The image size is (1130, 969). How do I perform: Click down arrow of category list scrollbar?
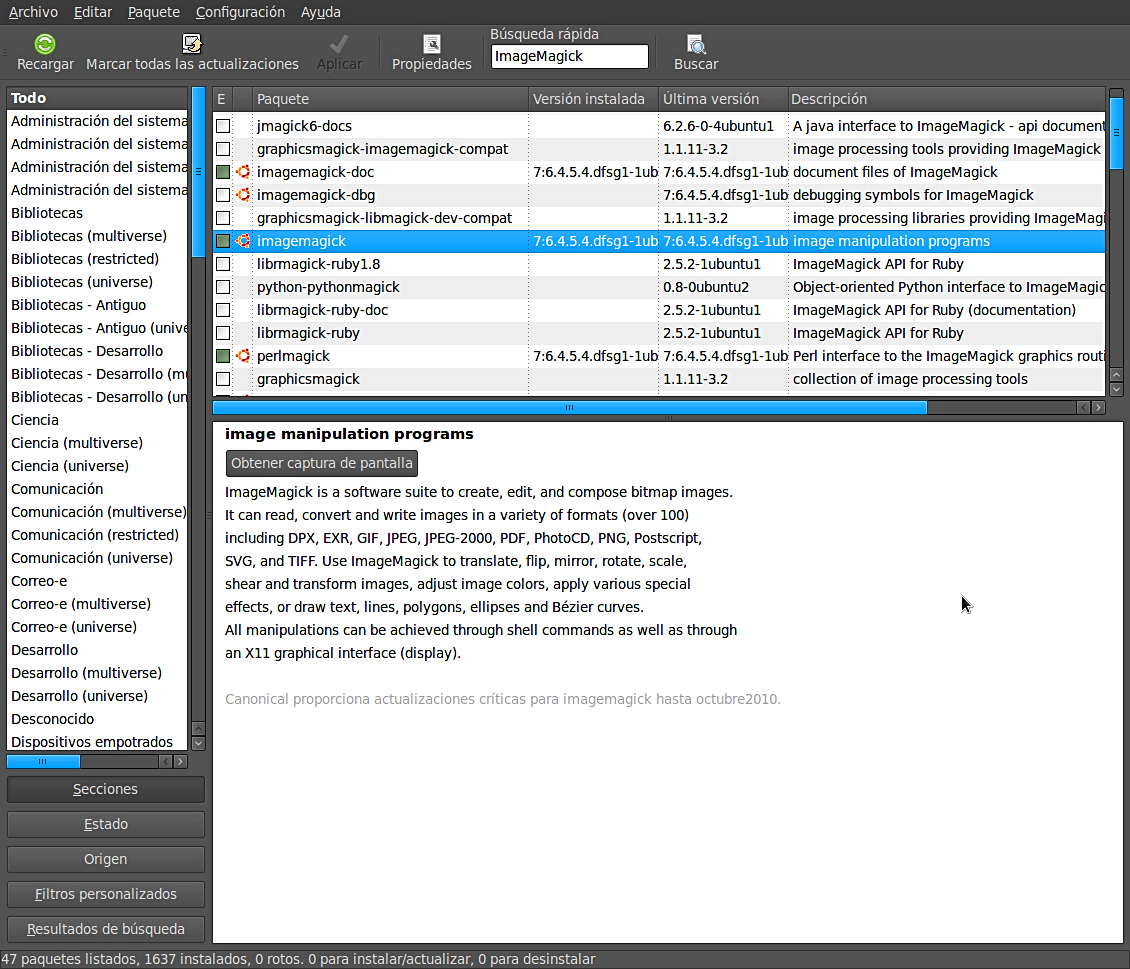(198, 744)
